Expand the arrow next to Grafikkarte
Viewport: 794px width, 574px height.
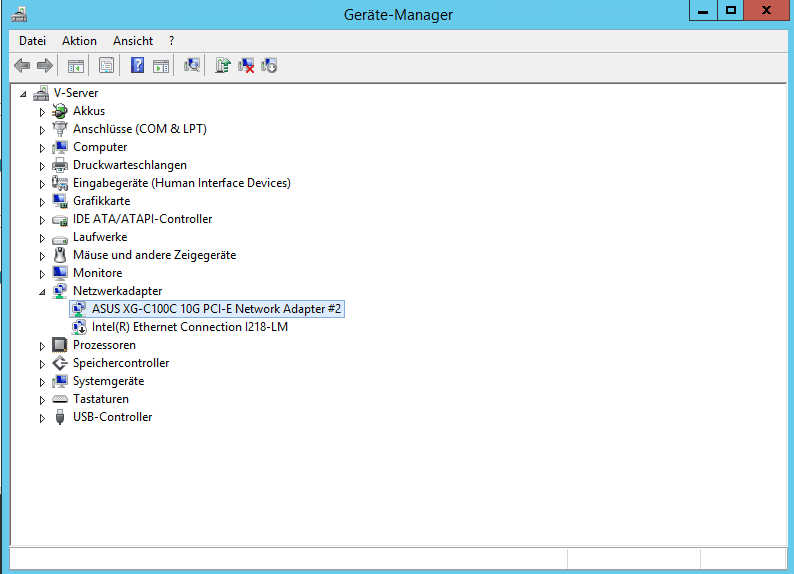pyautogui.click(x=42, y=202)
